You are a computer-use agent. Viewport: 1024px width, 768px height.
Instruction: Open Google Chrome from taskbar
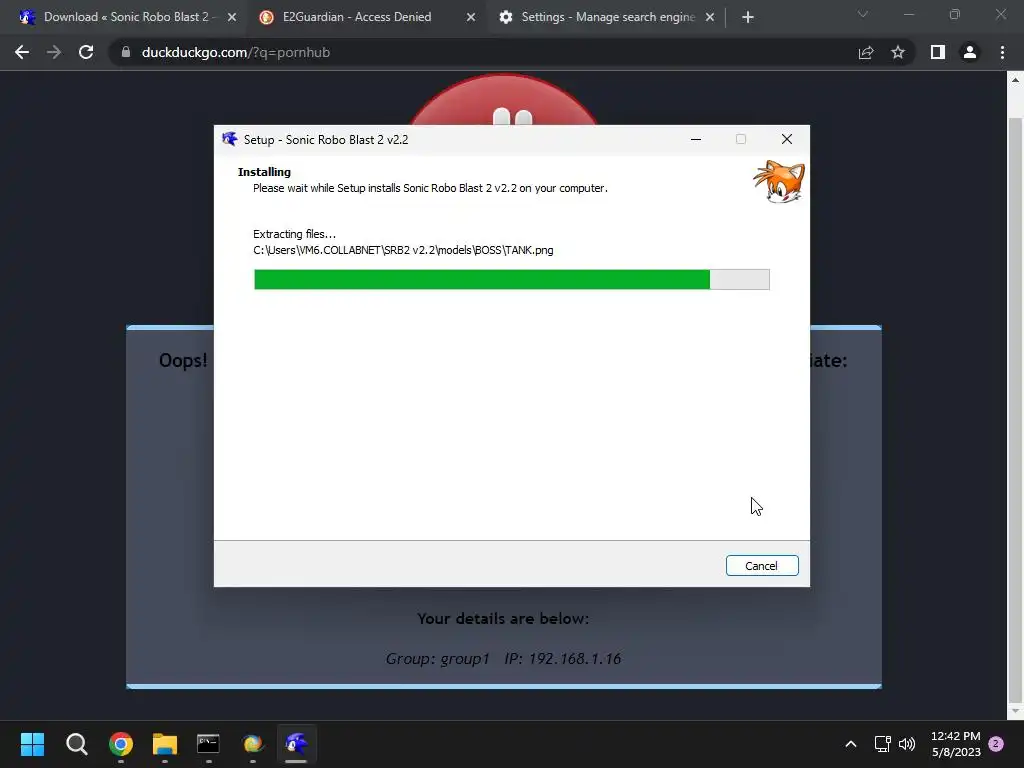pyautogui.click(x=121, y=744)
